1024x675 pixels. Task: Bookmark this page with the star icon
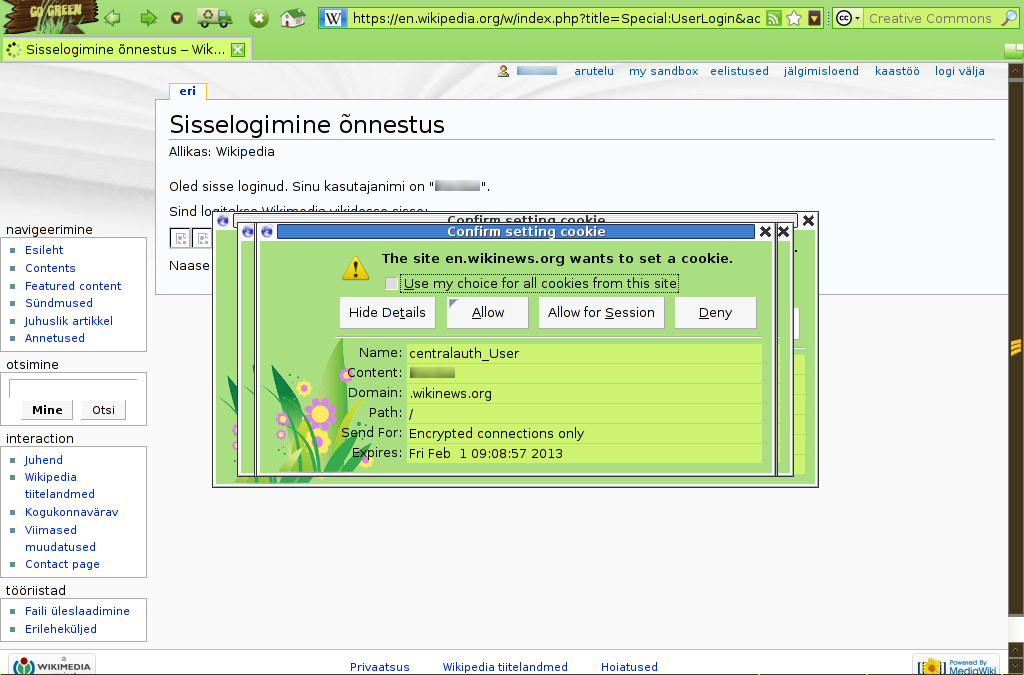[794, 18]
